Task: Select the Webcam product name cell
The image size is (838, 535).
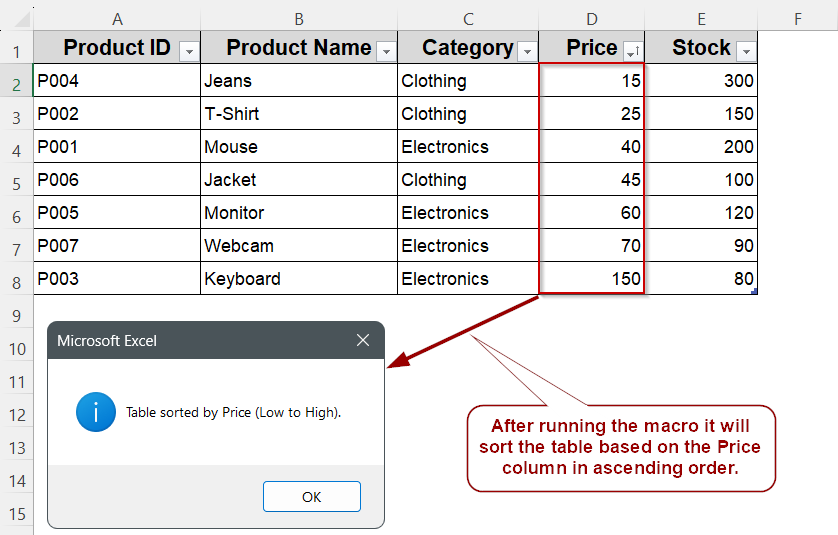Action: (x=298, y=246)
